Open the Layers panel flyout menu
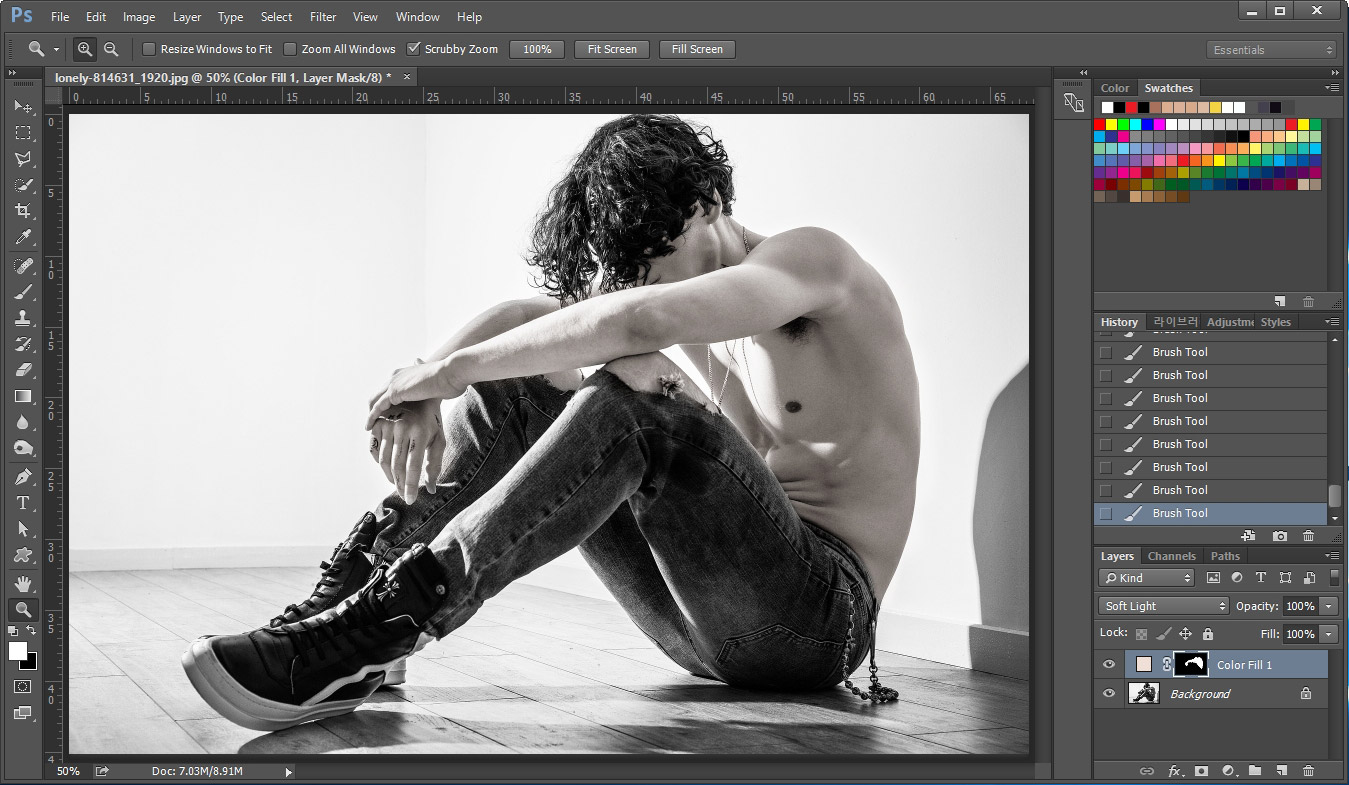Screen dimensions: 1349x785 [1332, 555]
